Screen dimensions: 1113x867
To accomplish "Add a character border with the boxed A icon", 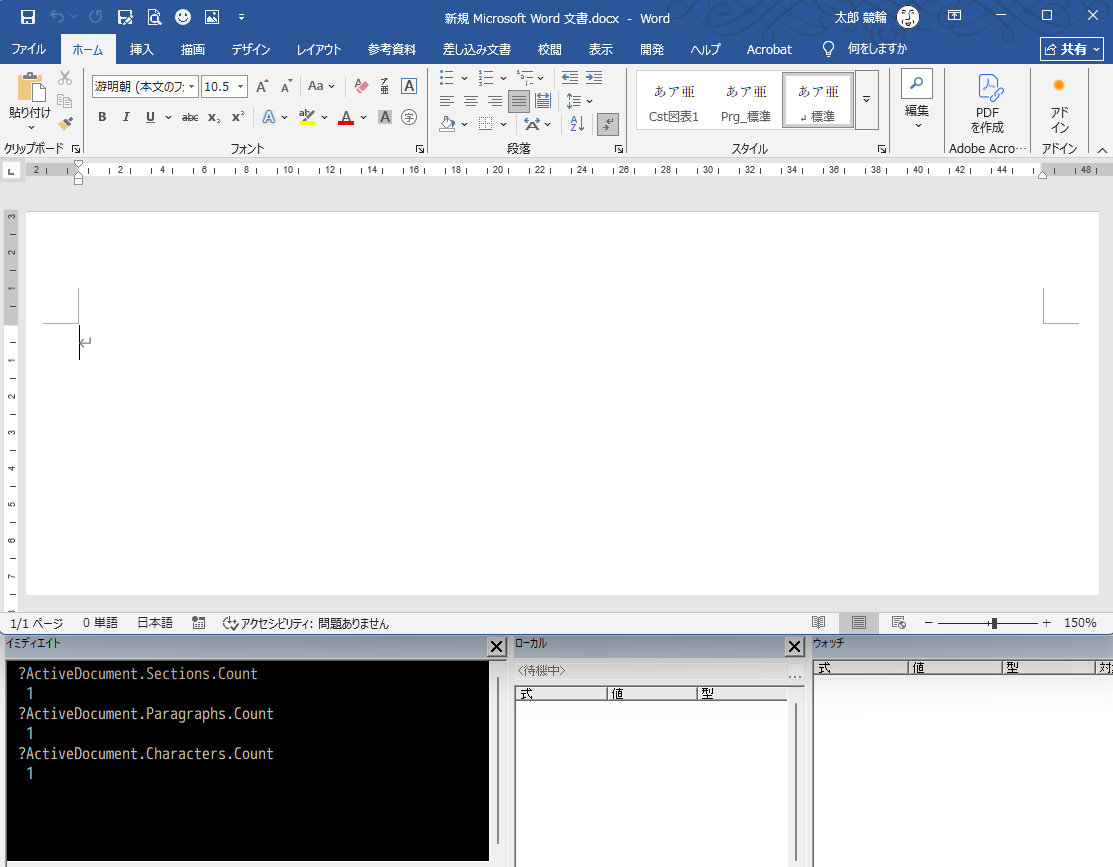I will [409, 87].
